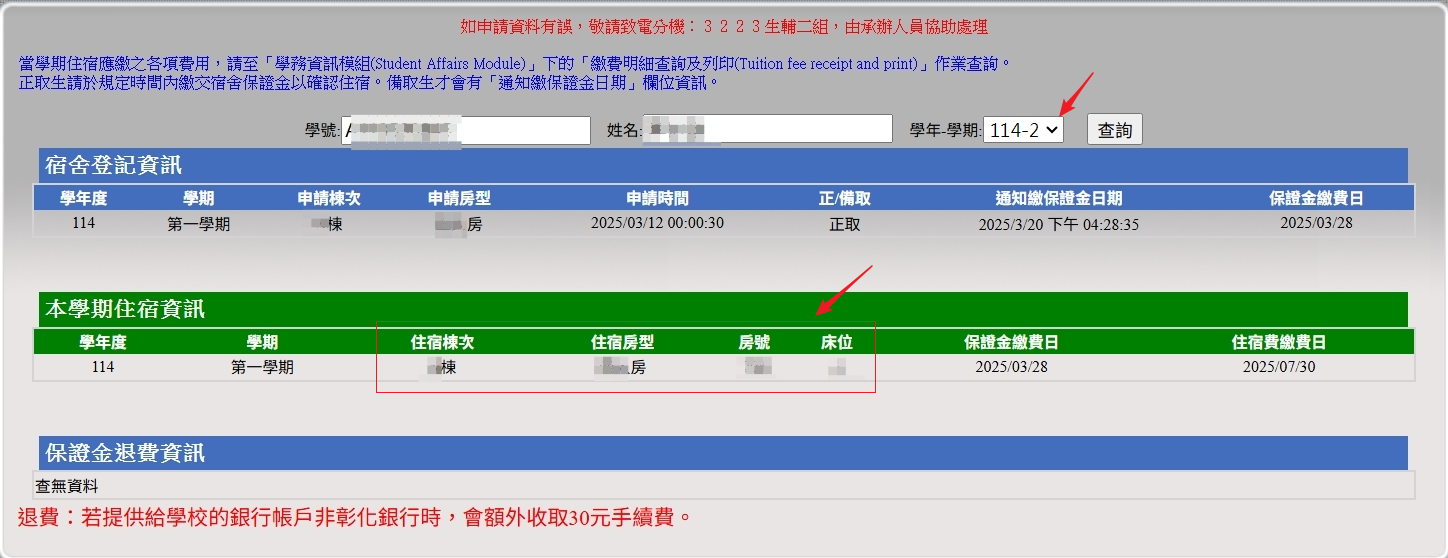Click the 查詢 button
The height and width of the screenshot is (558, 1448).
click(x=1114, y=130)
